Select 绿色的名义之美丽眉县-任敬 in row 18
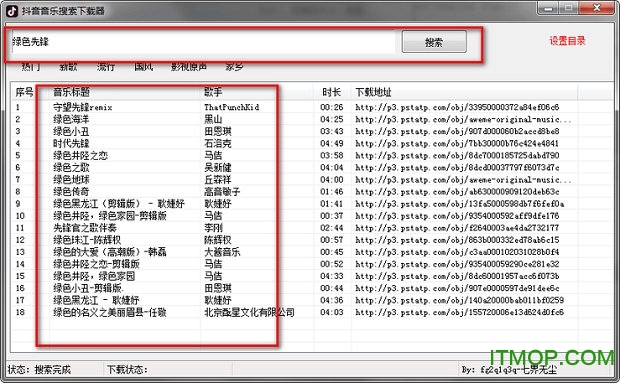The width and height of the screenshot is (620, 383). [x=110, y=312]
